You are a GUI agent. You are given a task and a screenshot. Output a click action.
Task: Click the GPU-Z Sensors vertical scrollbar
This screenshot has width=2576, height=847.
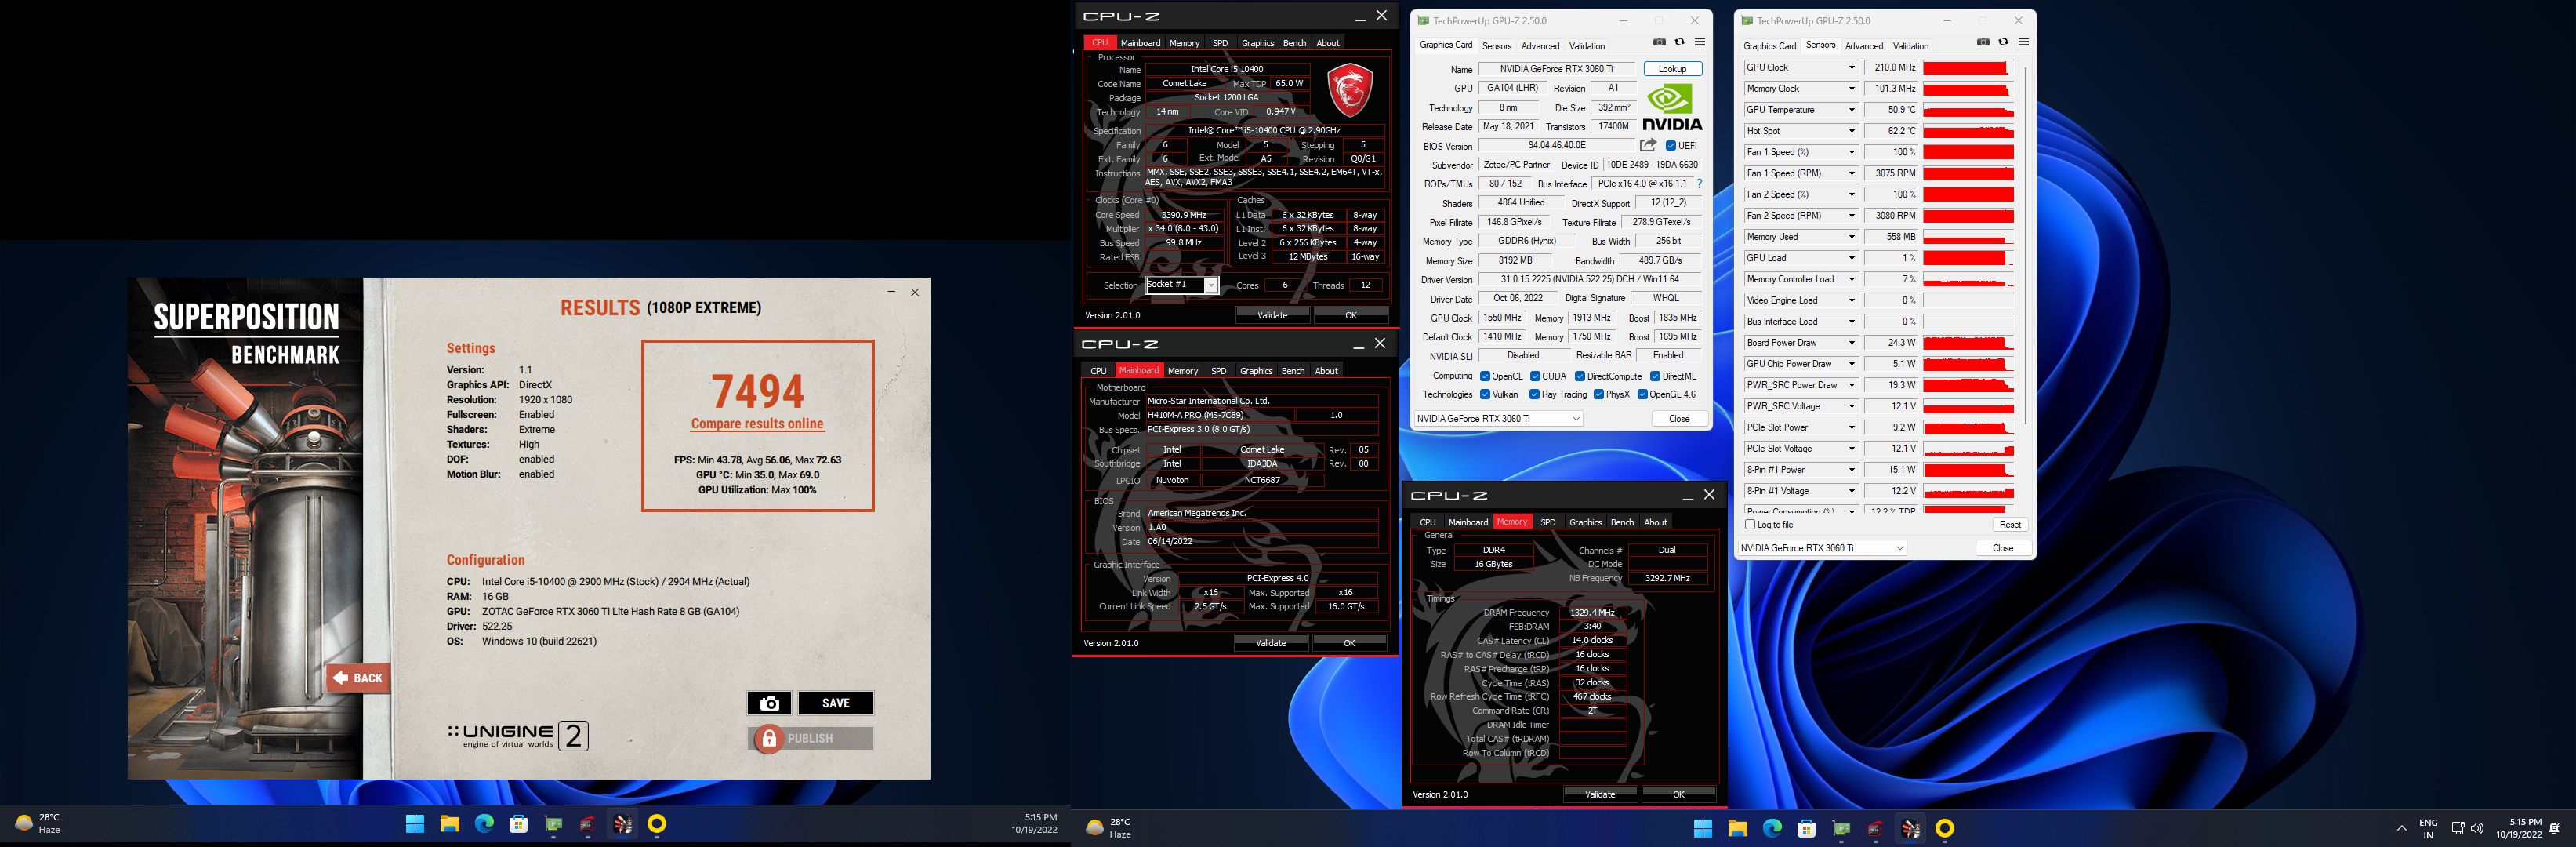point(2026,245)
